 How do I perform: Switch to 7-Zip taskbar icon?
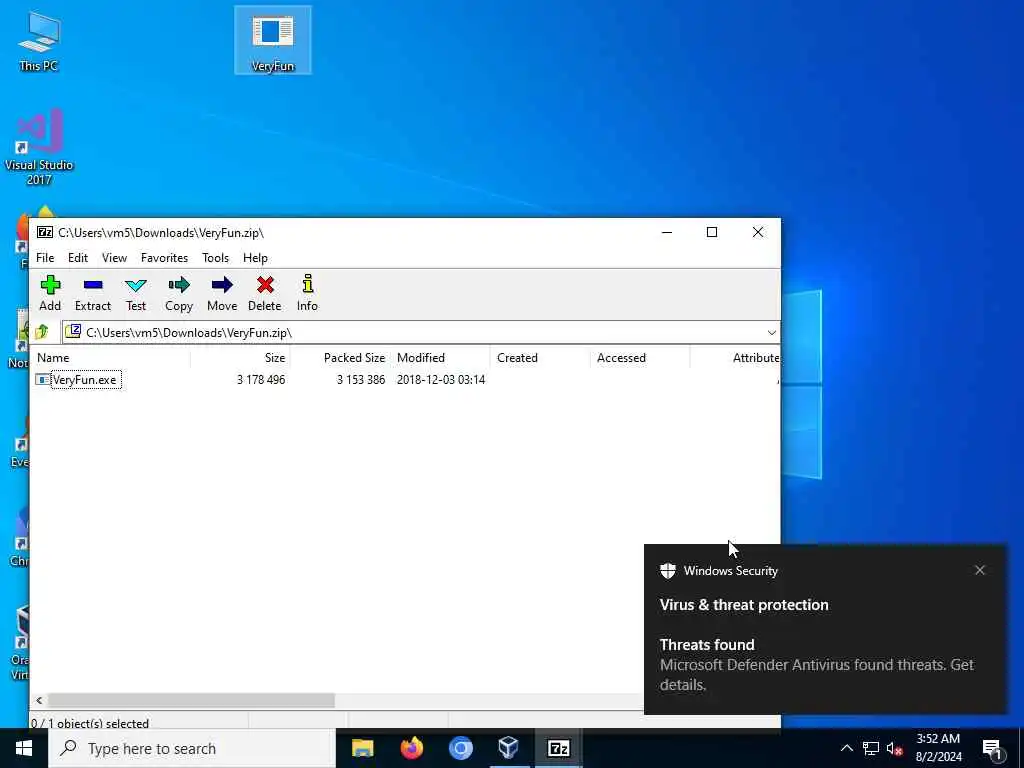click(x=558, y=748)
